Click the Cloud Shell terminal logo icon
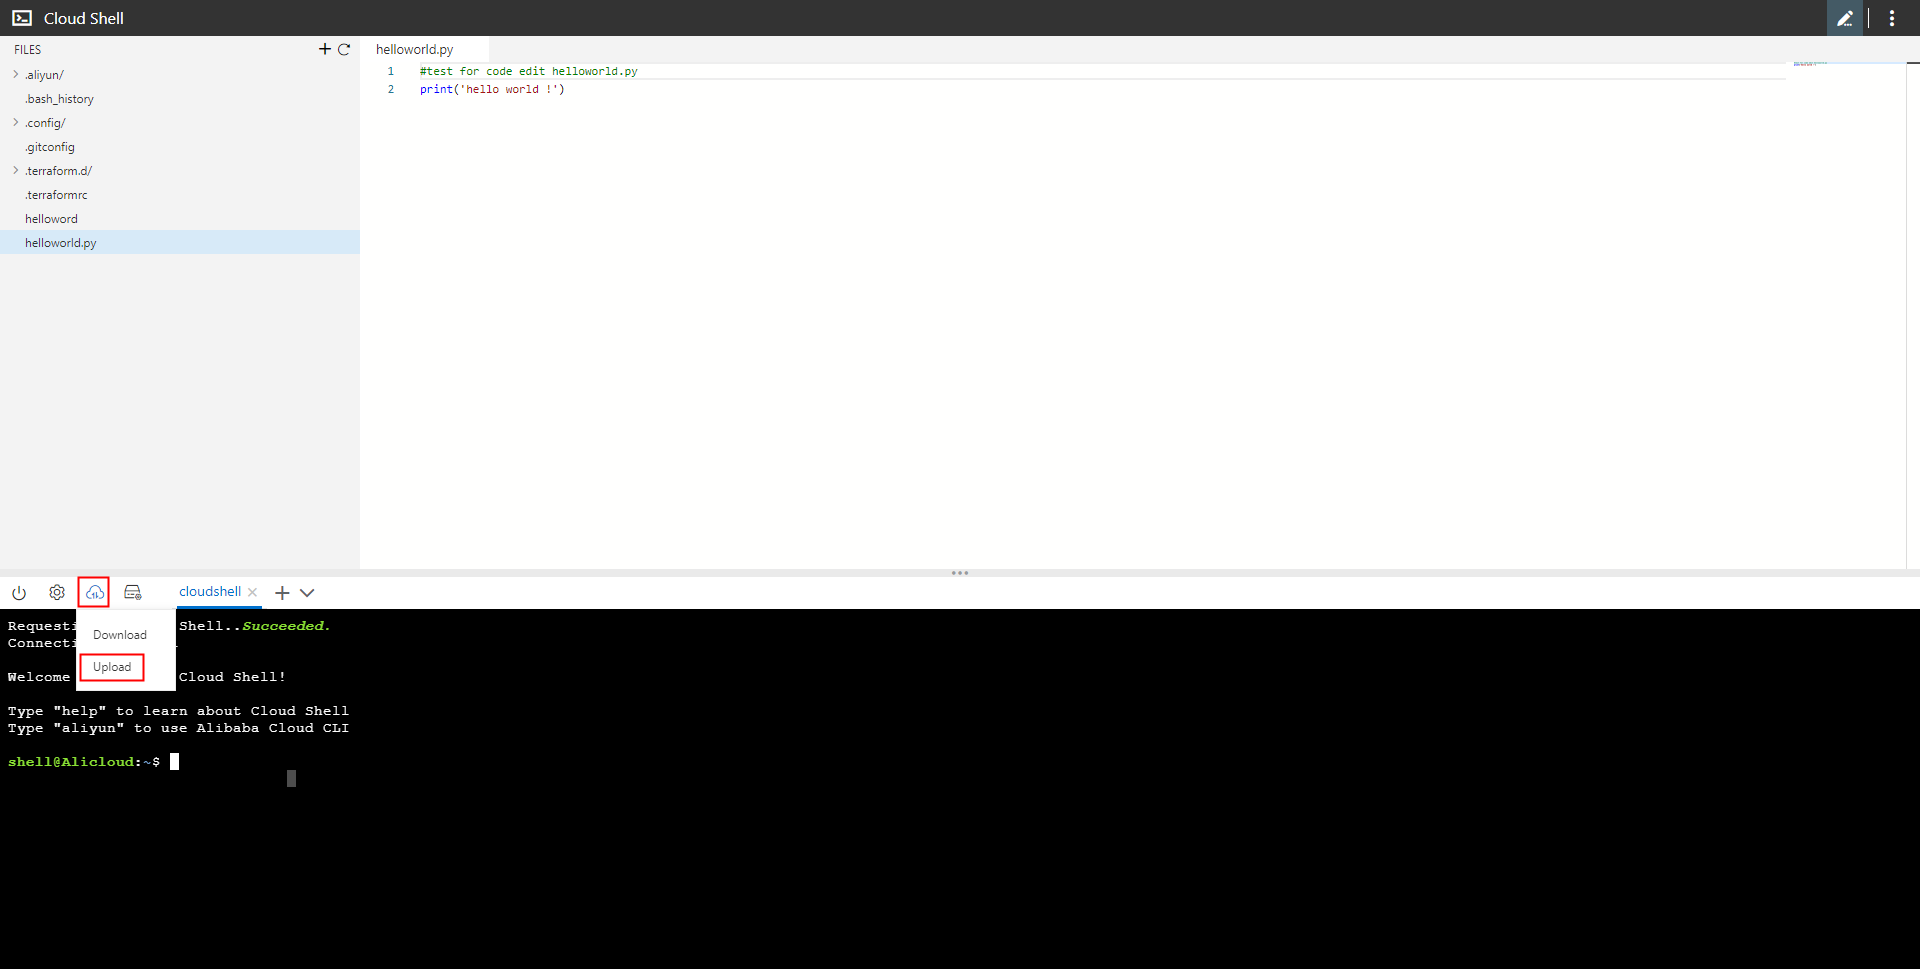Image resolution: width=1920 pixels, height=969 pixels. pos(22,18)
